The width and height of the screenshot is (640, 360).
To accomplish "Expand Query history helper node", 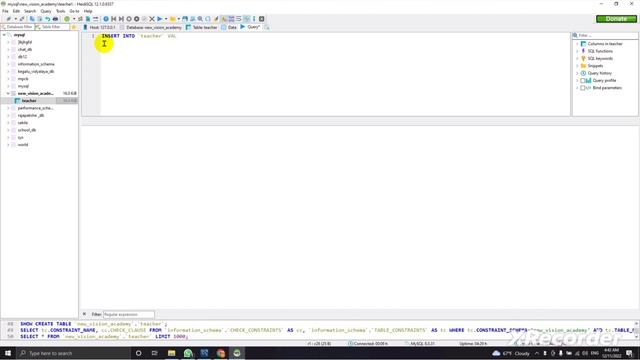I will tap(577, 73).
